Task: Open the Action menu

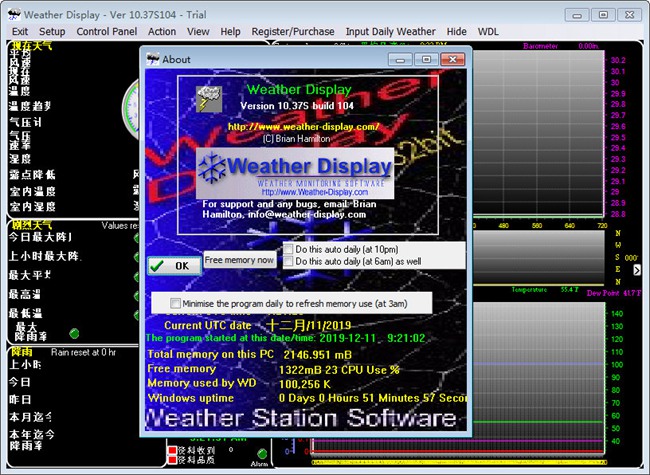Action: click(162, 32)
